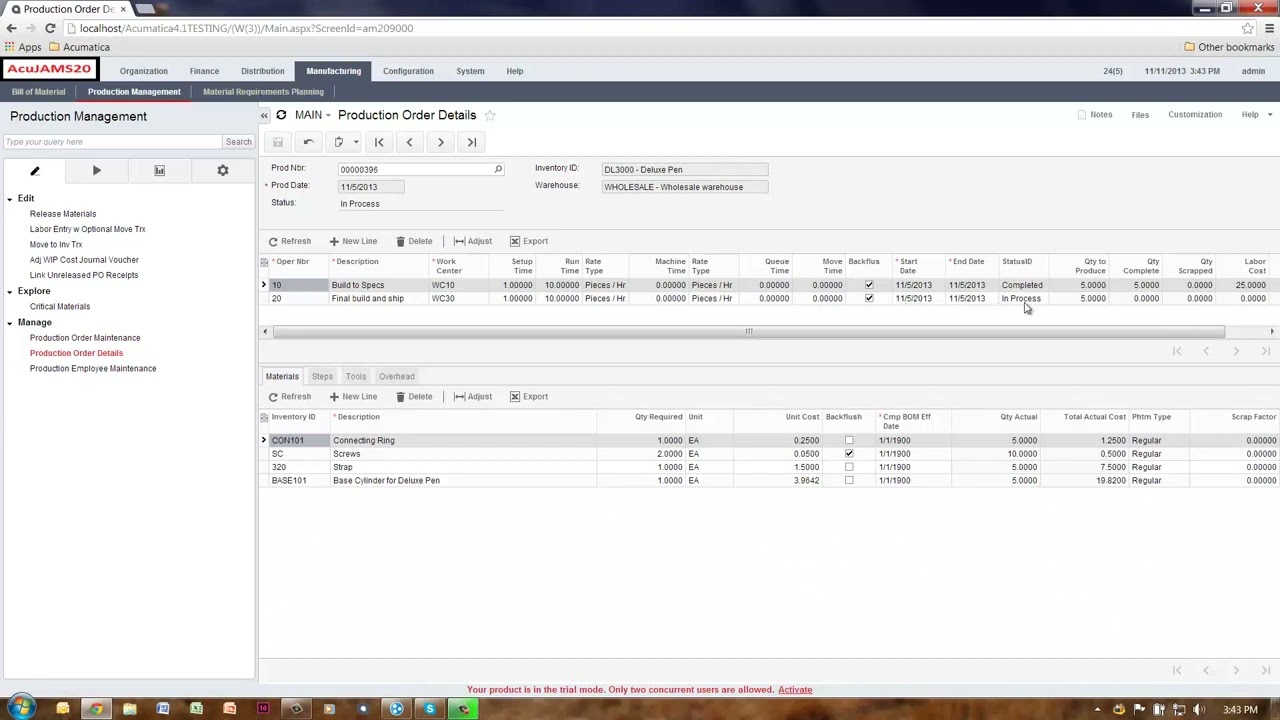Click Windows Start button
The height and width of the screenshot is (720, 1280).
(21, 709)
